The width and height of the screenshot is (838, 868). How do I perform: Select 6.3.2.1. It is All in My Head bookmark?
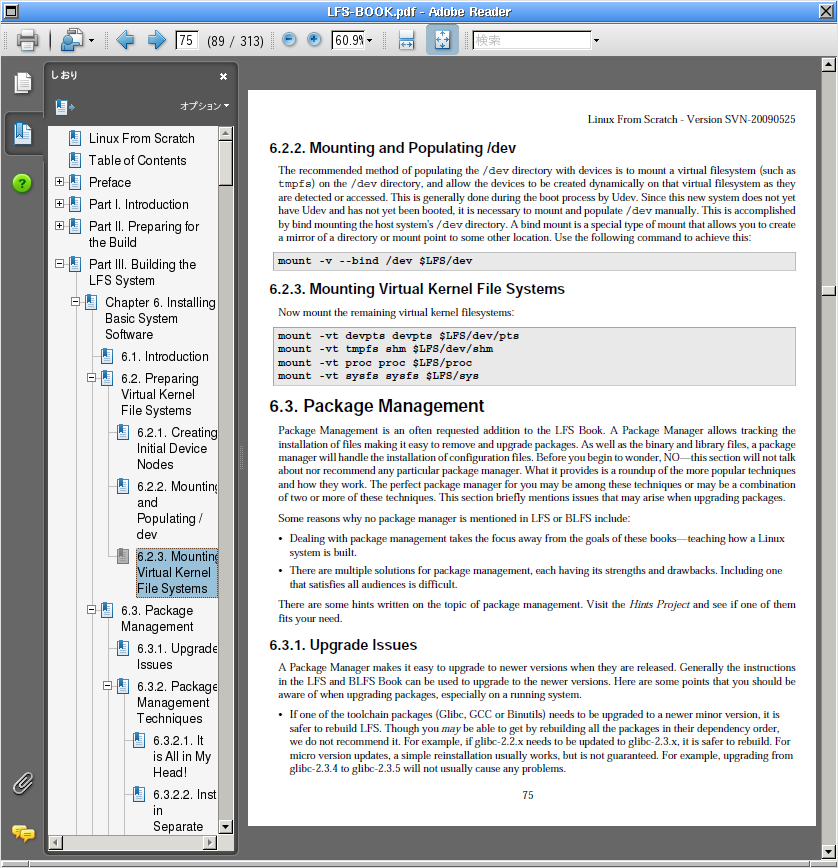[182, 756]
